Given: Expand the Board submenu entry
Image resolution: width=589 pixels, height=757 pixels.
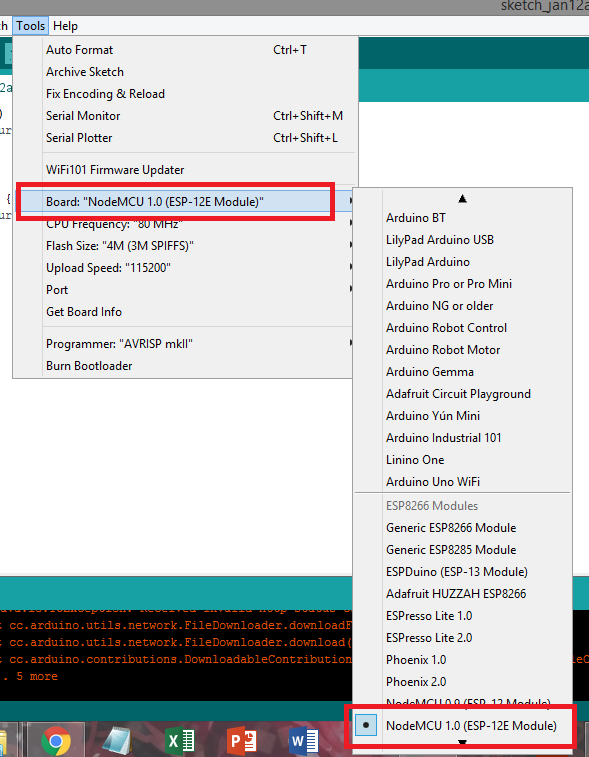Looking at the screenshot, I should click(x=185, y=202).
